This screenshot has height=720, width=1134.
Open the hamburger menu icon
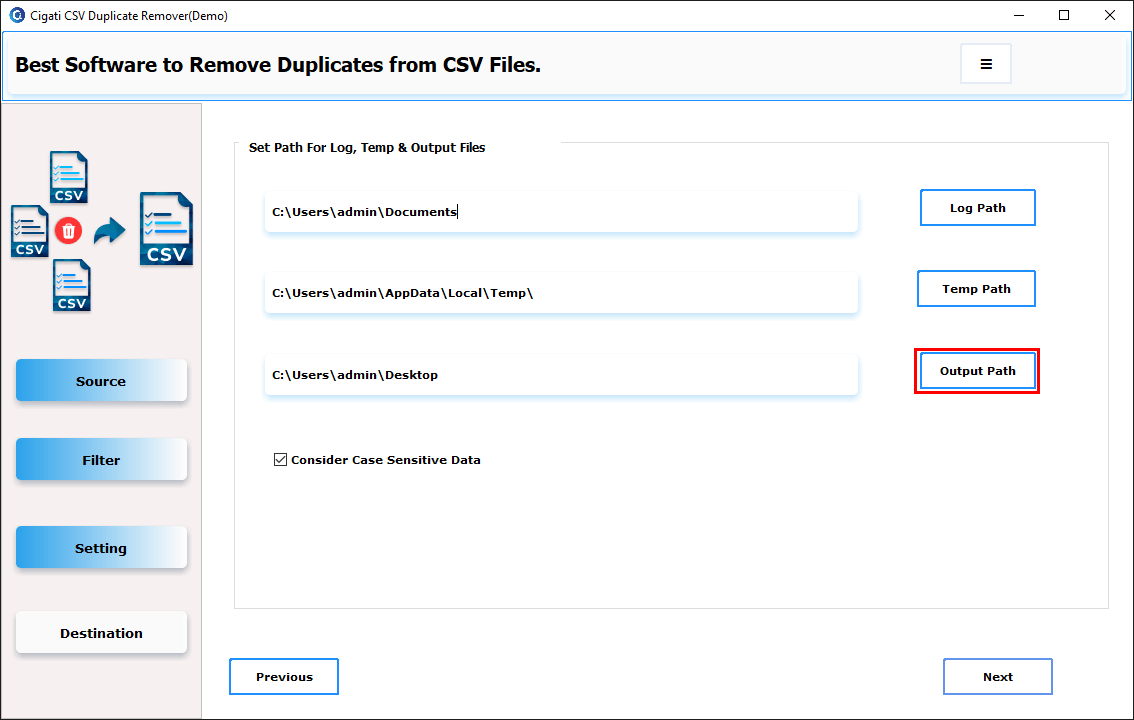(x=986, y=64)
